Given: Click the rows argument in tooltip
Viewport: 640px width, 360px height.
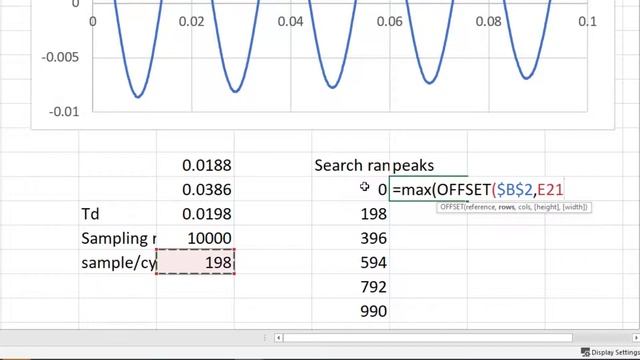Looking at the screenshot, I should 506,207.
